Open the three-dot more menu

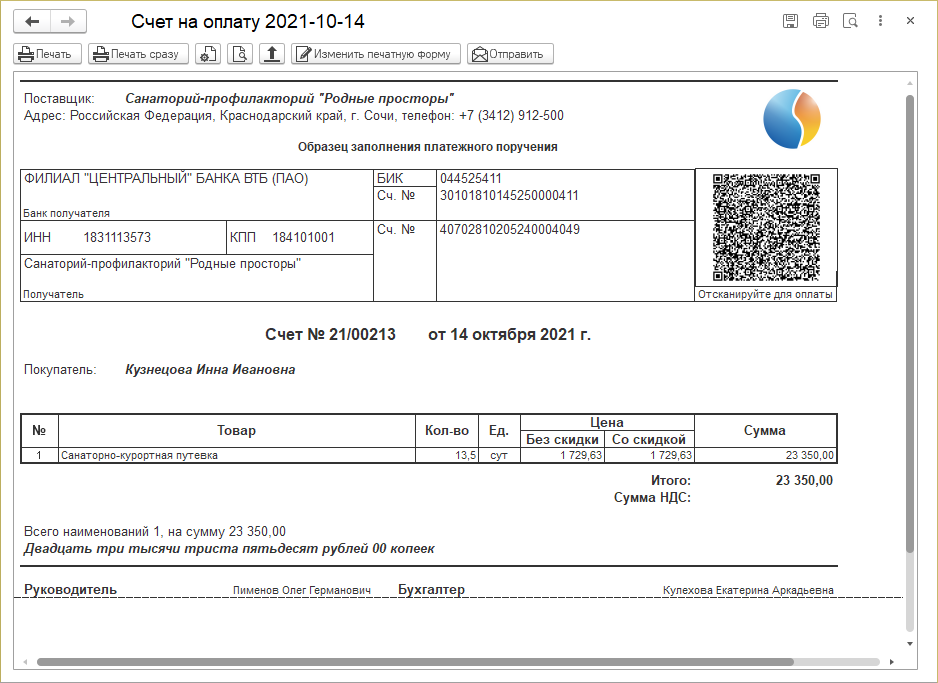880,21
